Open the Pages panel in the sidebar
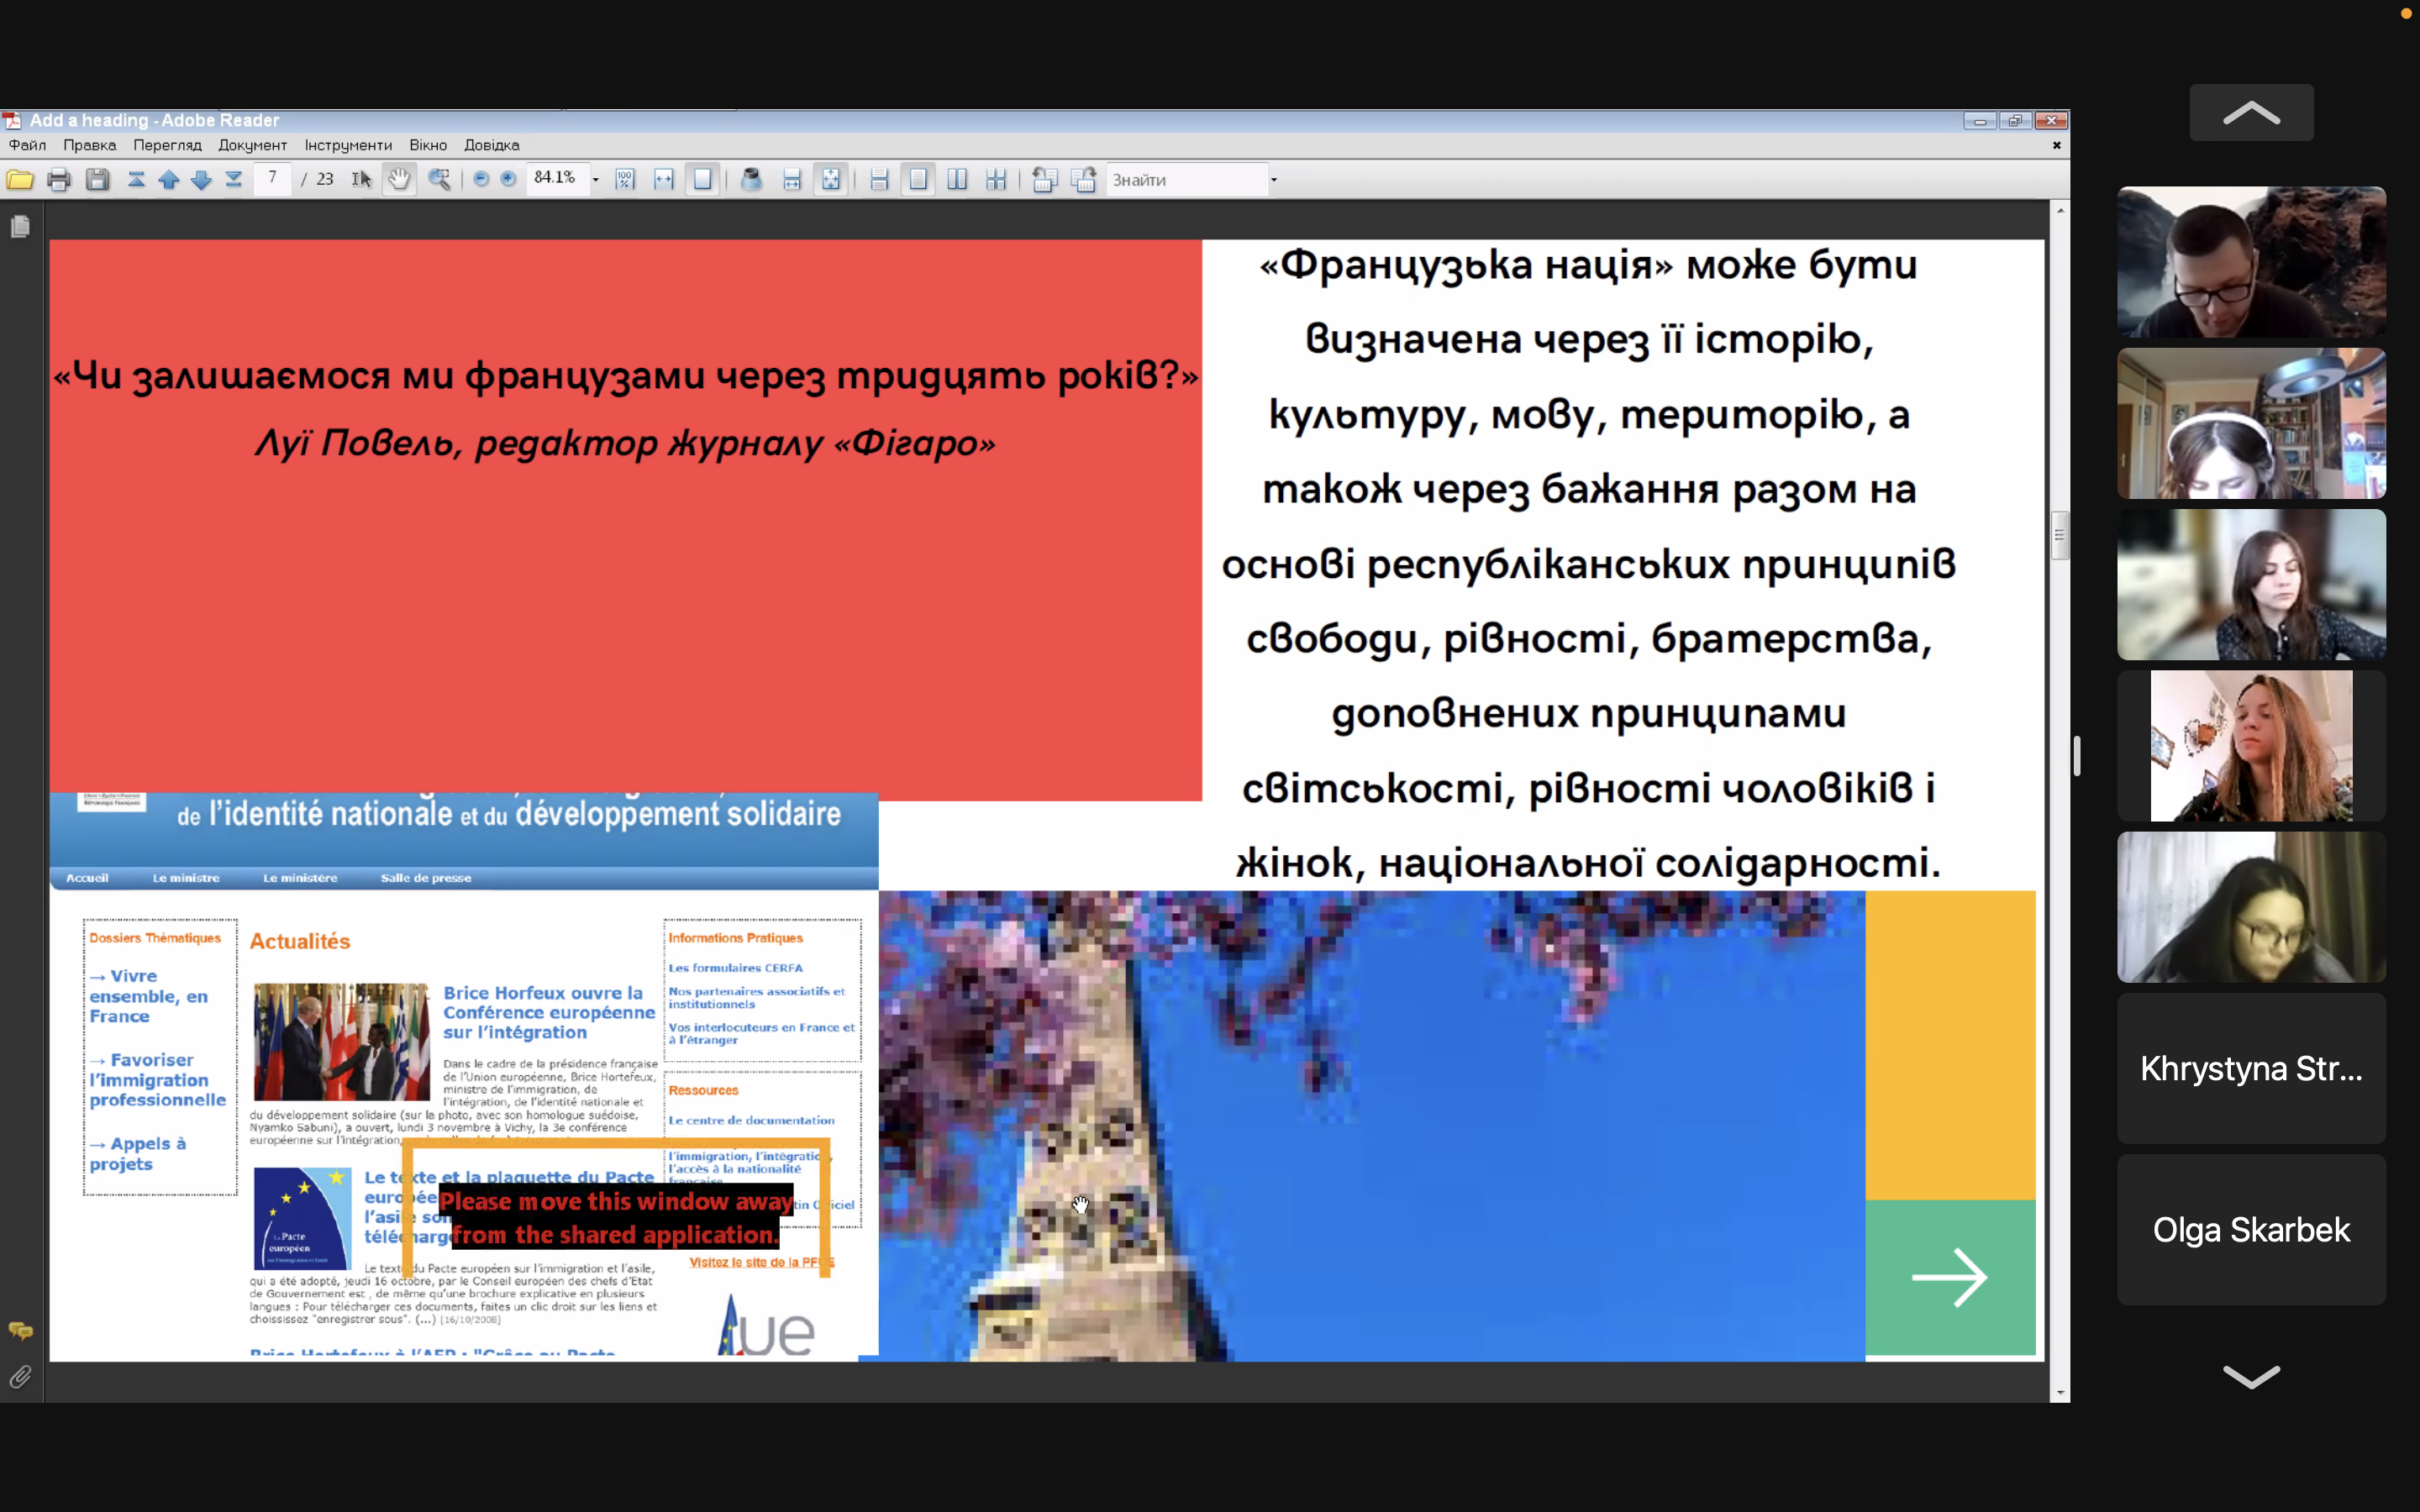 (x=20, y=227)
